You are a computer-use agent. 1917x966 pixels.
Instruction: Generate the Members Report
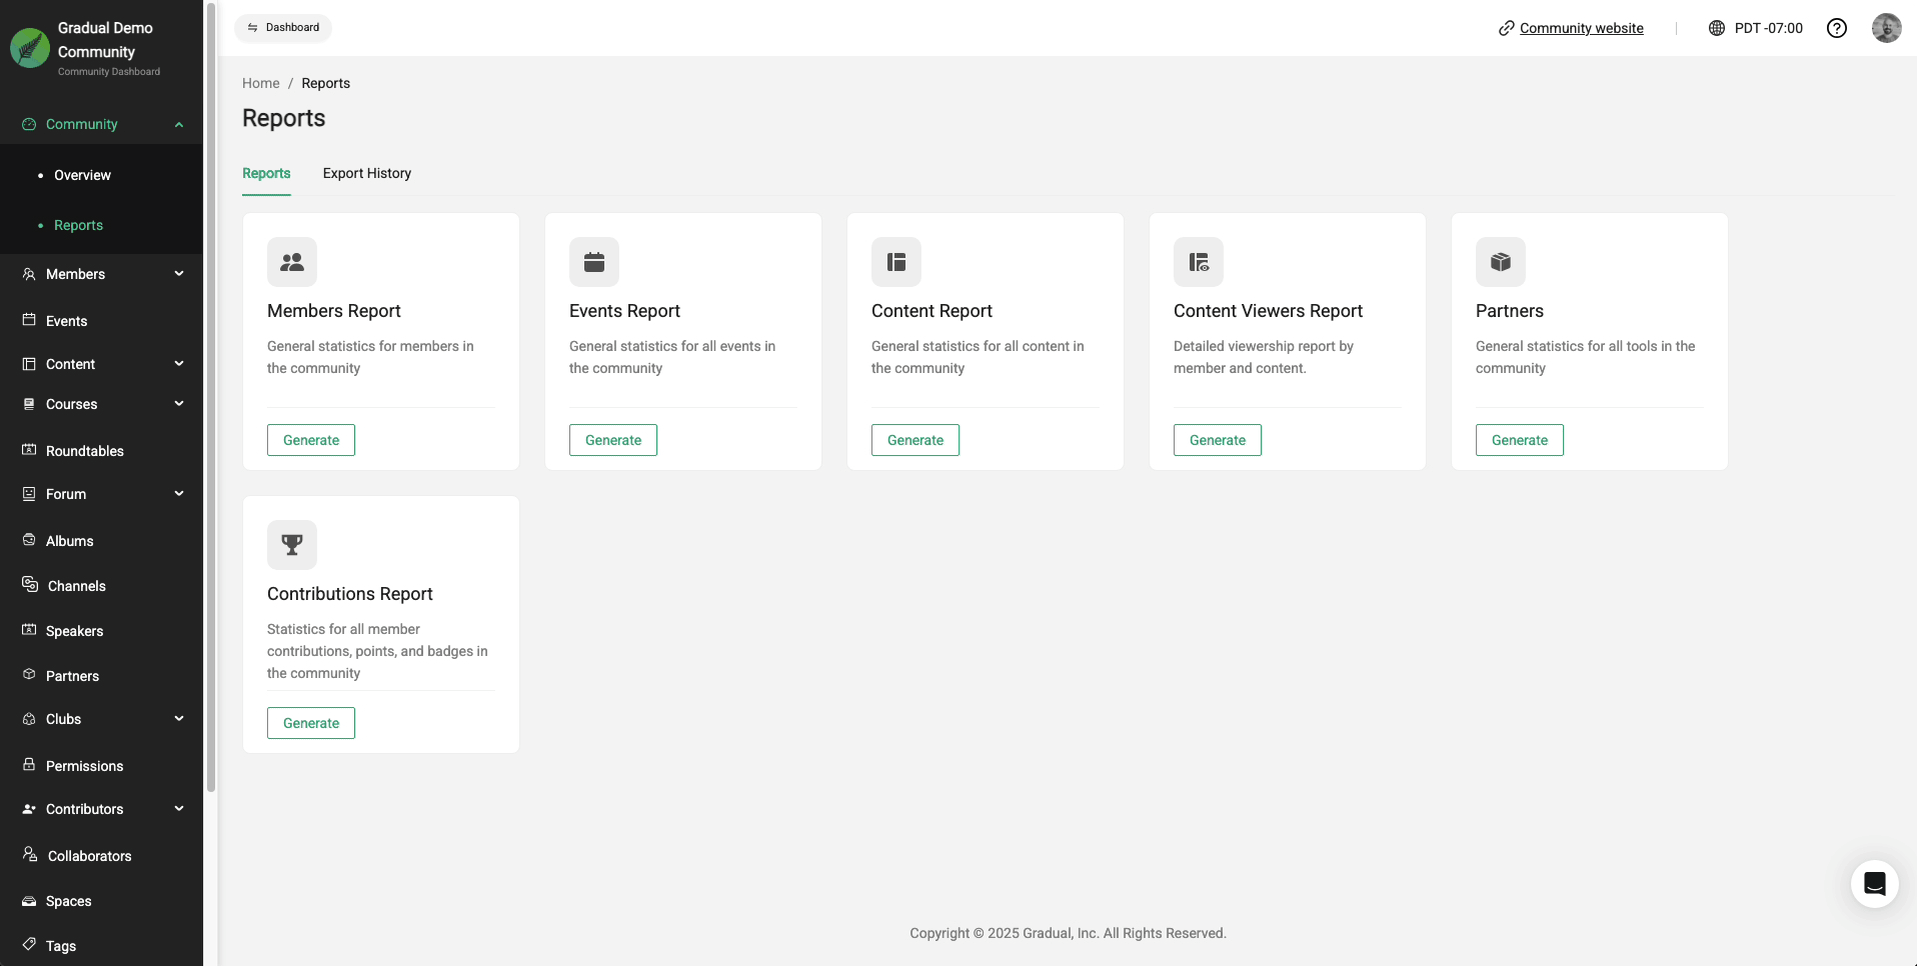point(311,440)
